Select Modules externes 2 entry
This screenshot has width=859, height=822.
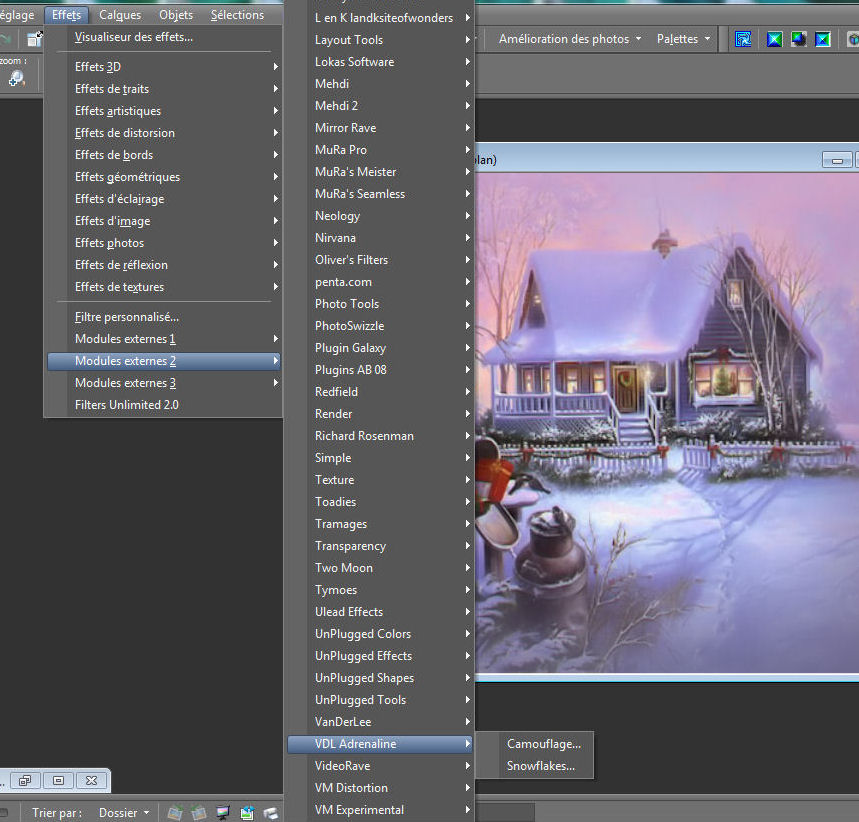(x=164, y=361)
